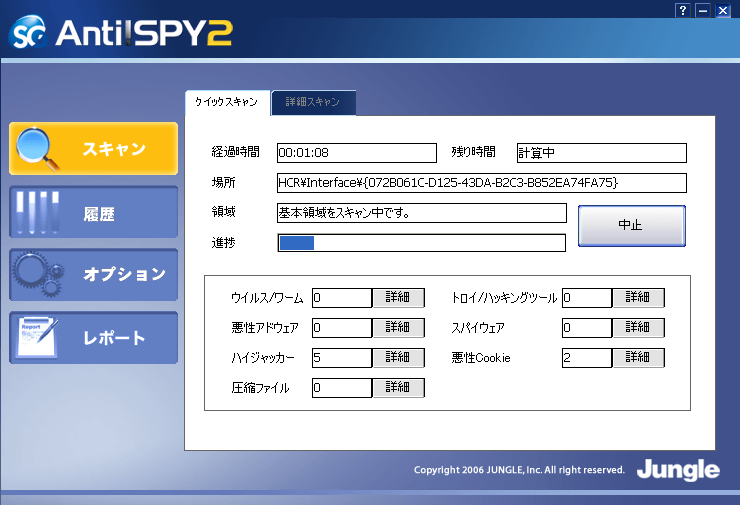
Task: Show 詳細 for 圧縮ファイル
Action: (x=398, y=387)
